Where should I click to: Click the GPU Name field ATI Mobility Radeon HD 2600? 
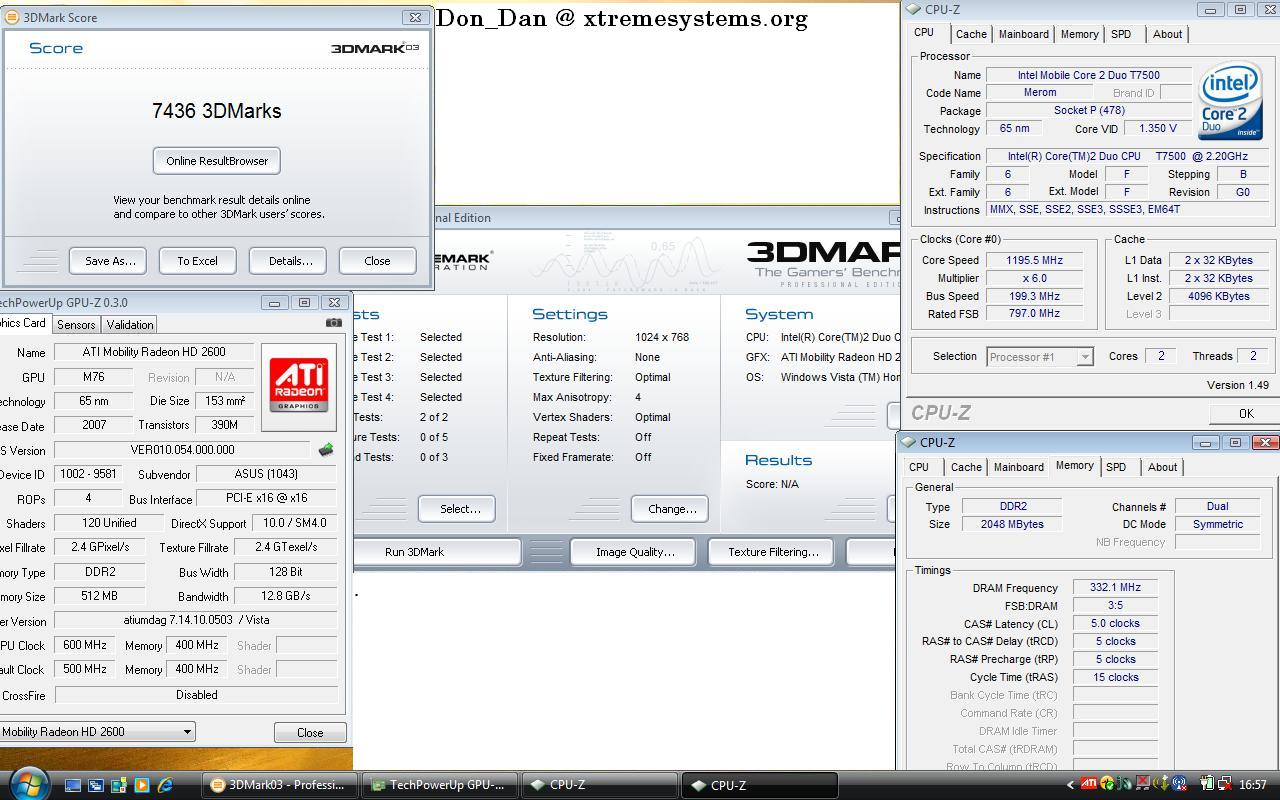pyautogui.click(x=153, y=352)
